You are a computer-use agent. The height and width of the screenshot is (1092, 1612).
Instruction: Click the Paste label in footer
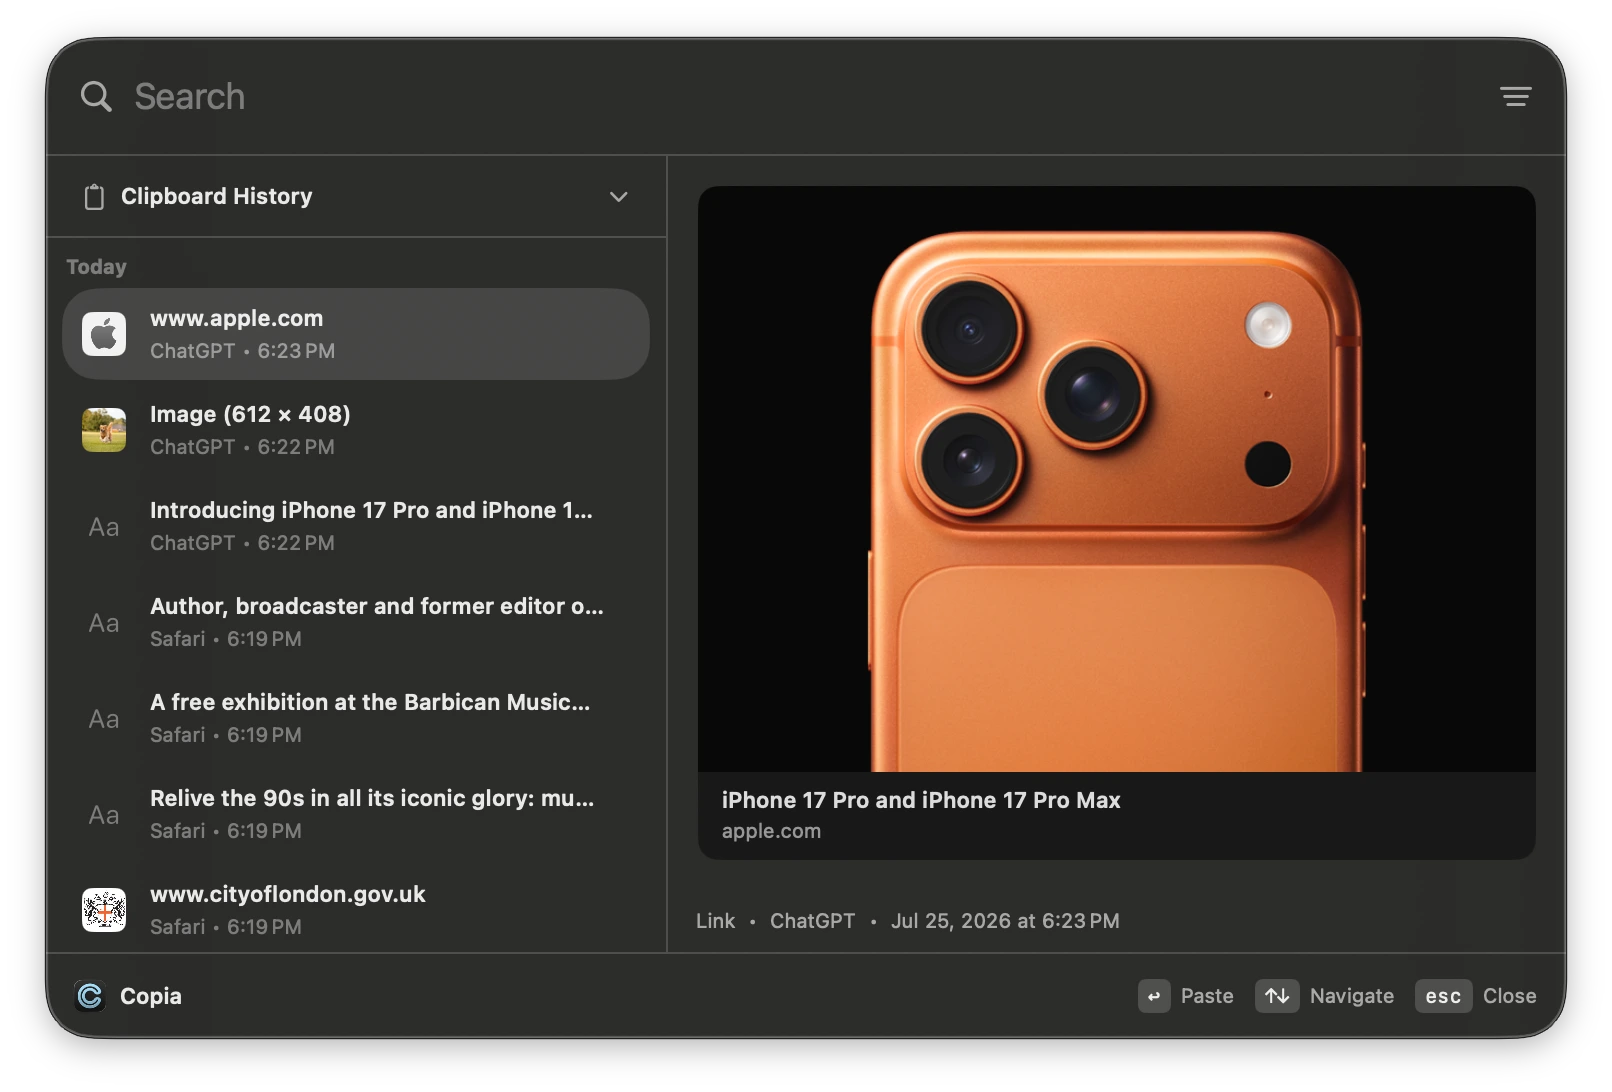[1207, 996]
